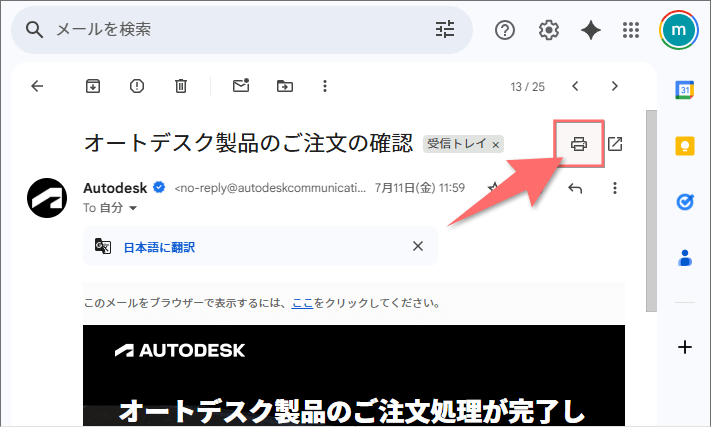Mark the email as unread
Viewport: 711px width, 427px height.
coord(241,85)
